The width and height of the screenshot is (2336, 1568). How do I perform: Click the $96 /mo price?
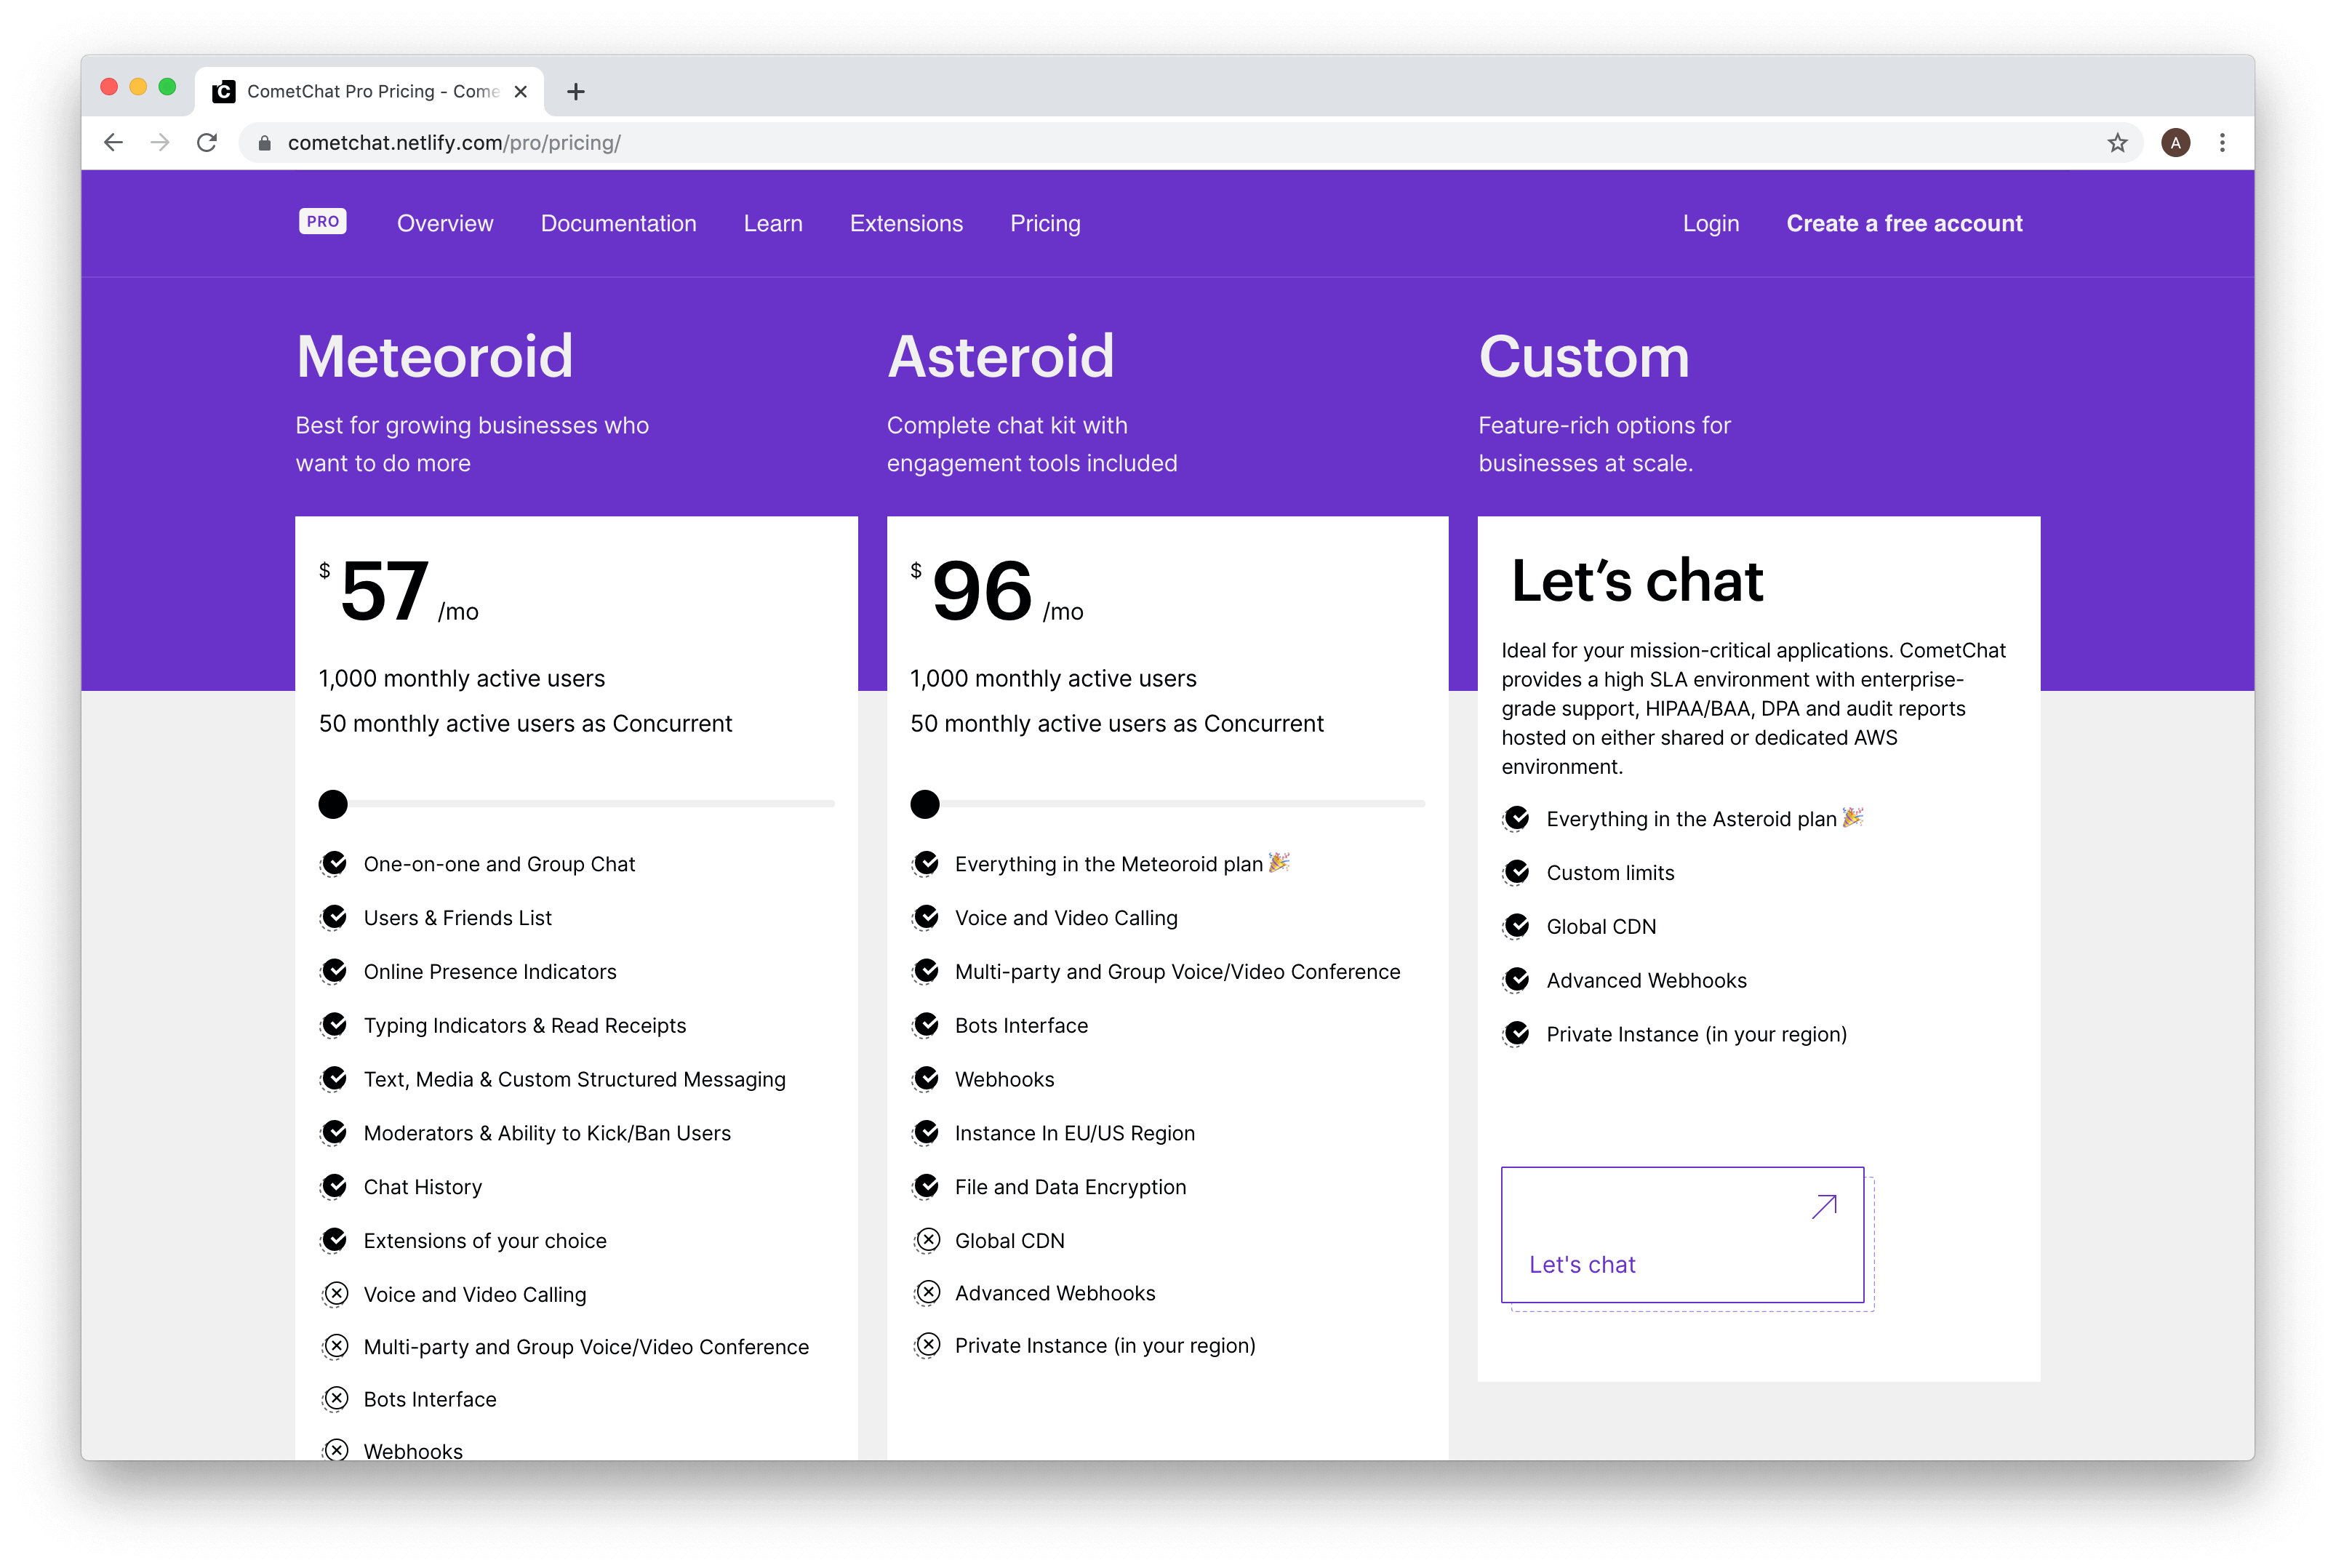click(997, 591)
